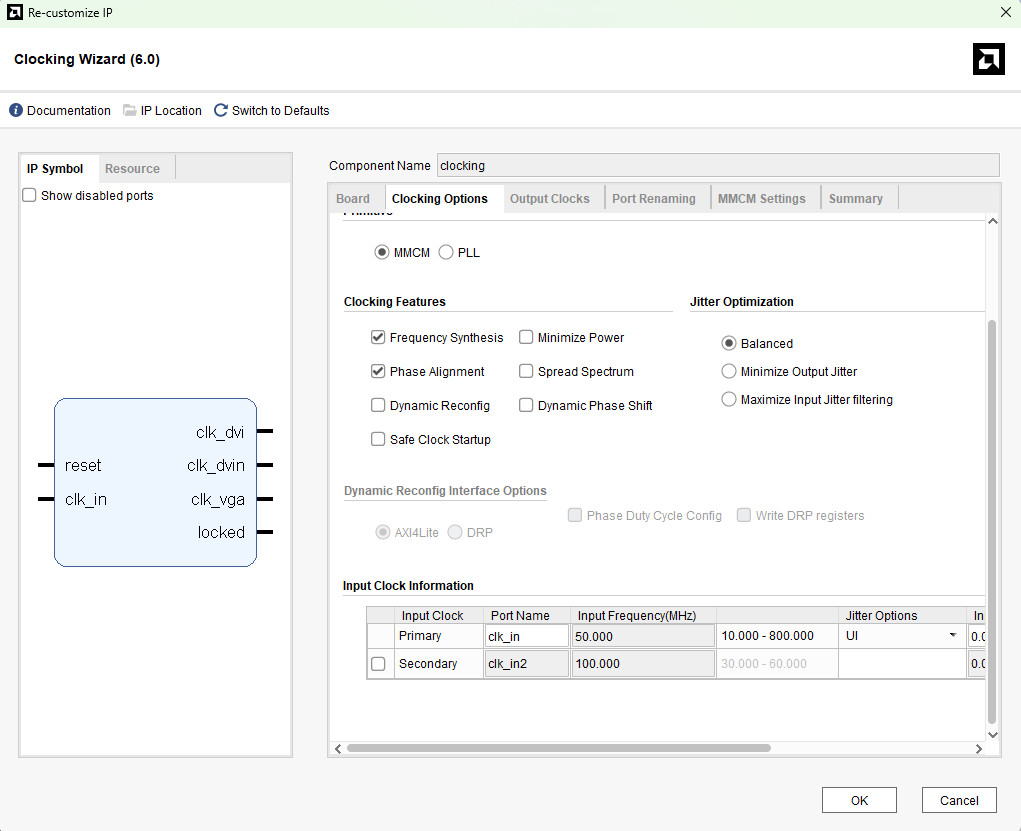Select Minimize Output Jitter option

click(729, 372)
